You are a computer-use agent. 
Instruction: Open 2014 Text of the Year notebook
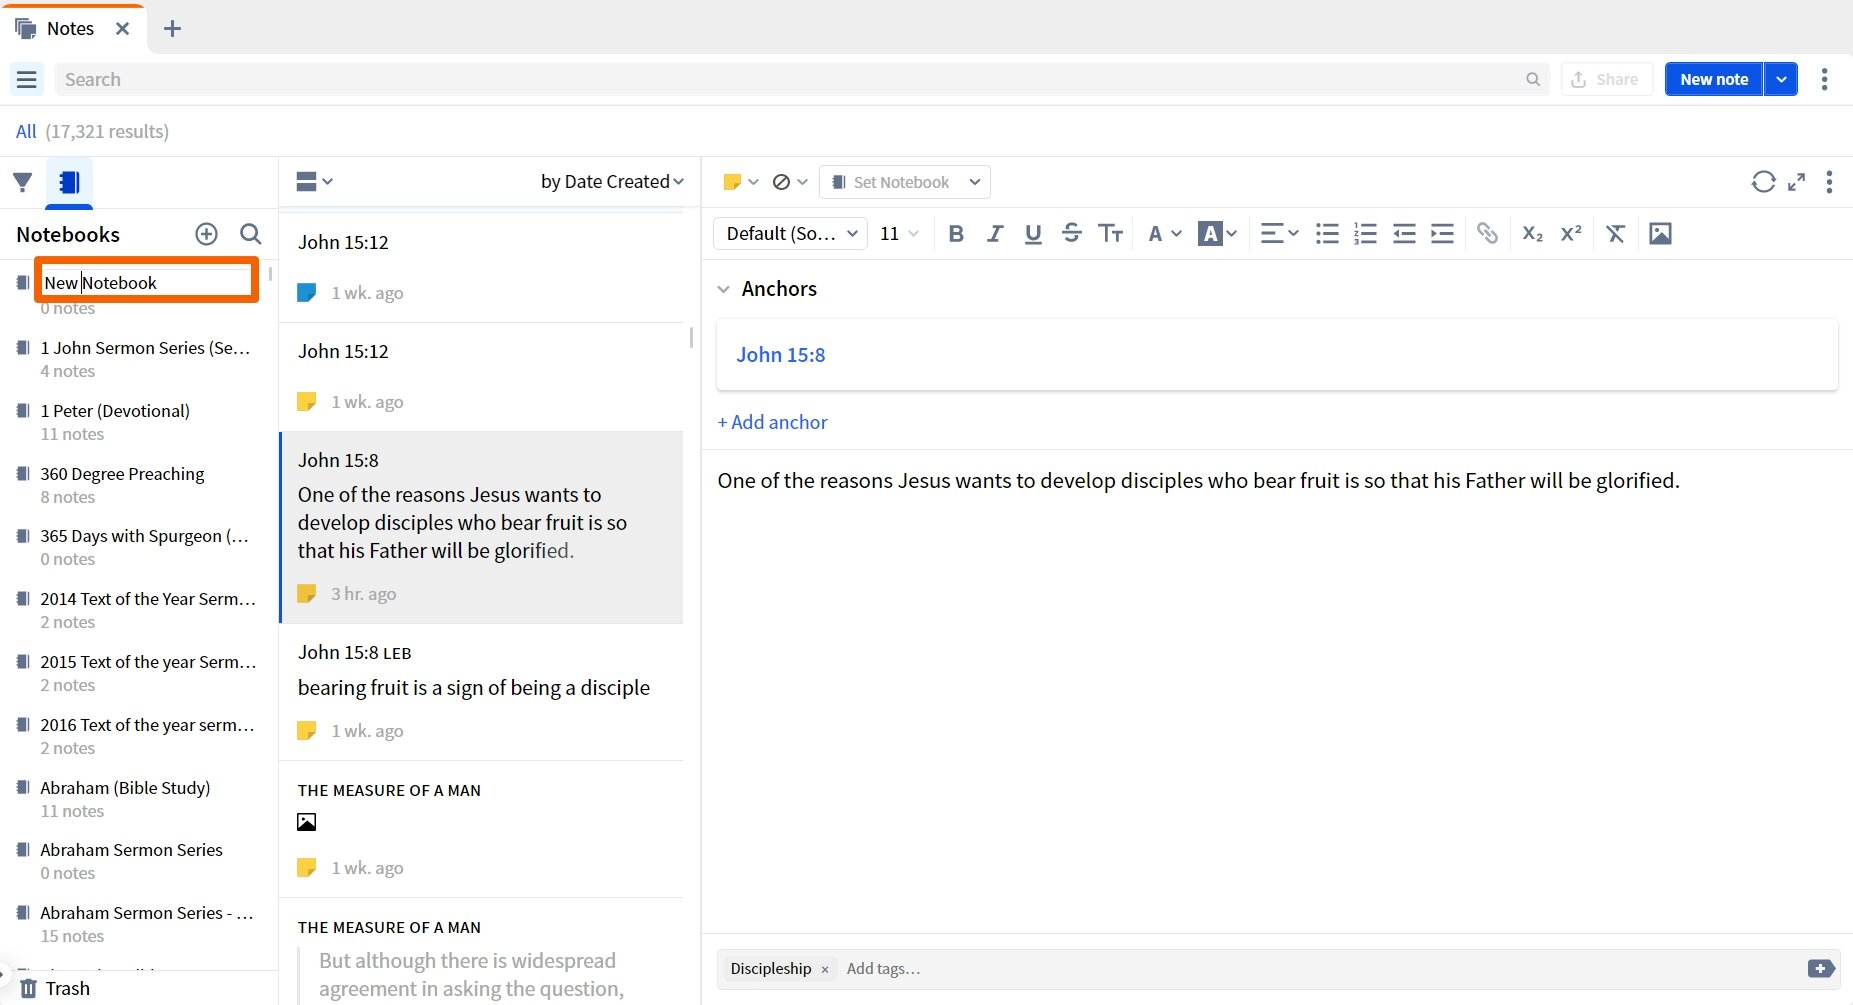[x=140, y=610]
